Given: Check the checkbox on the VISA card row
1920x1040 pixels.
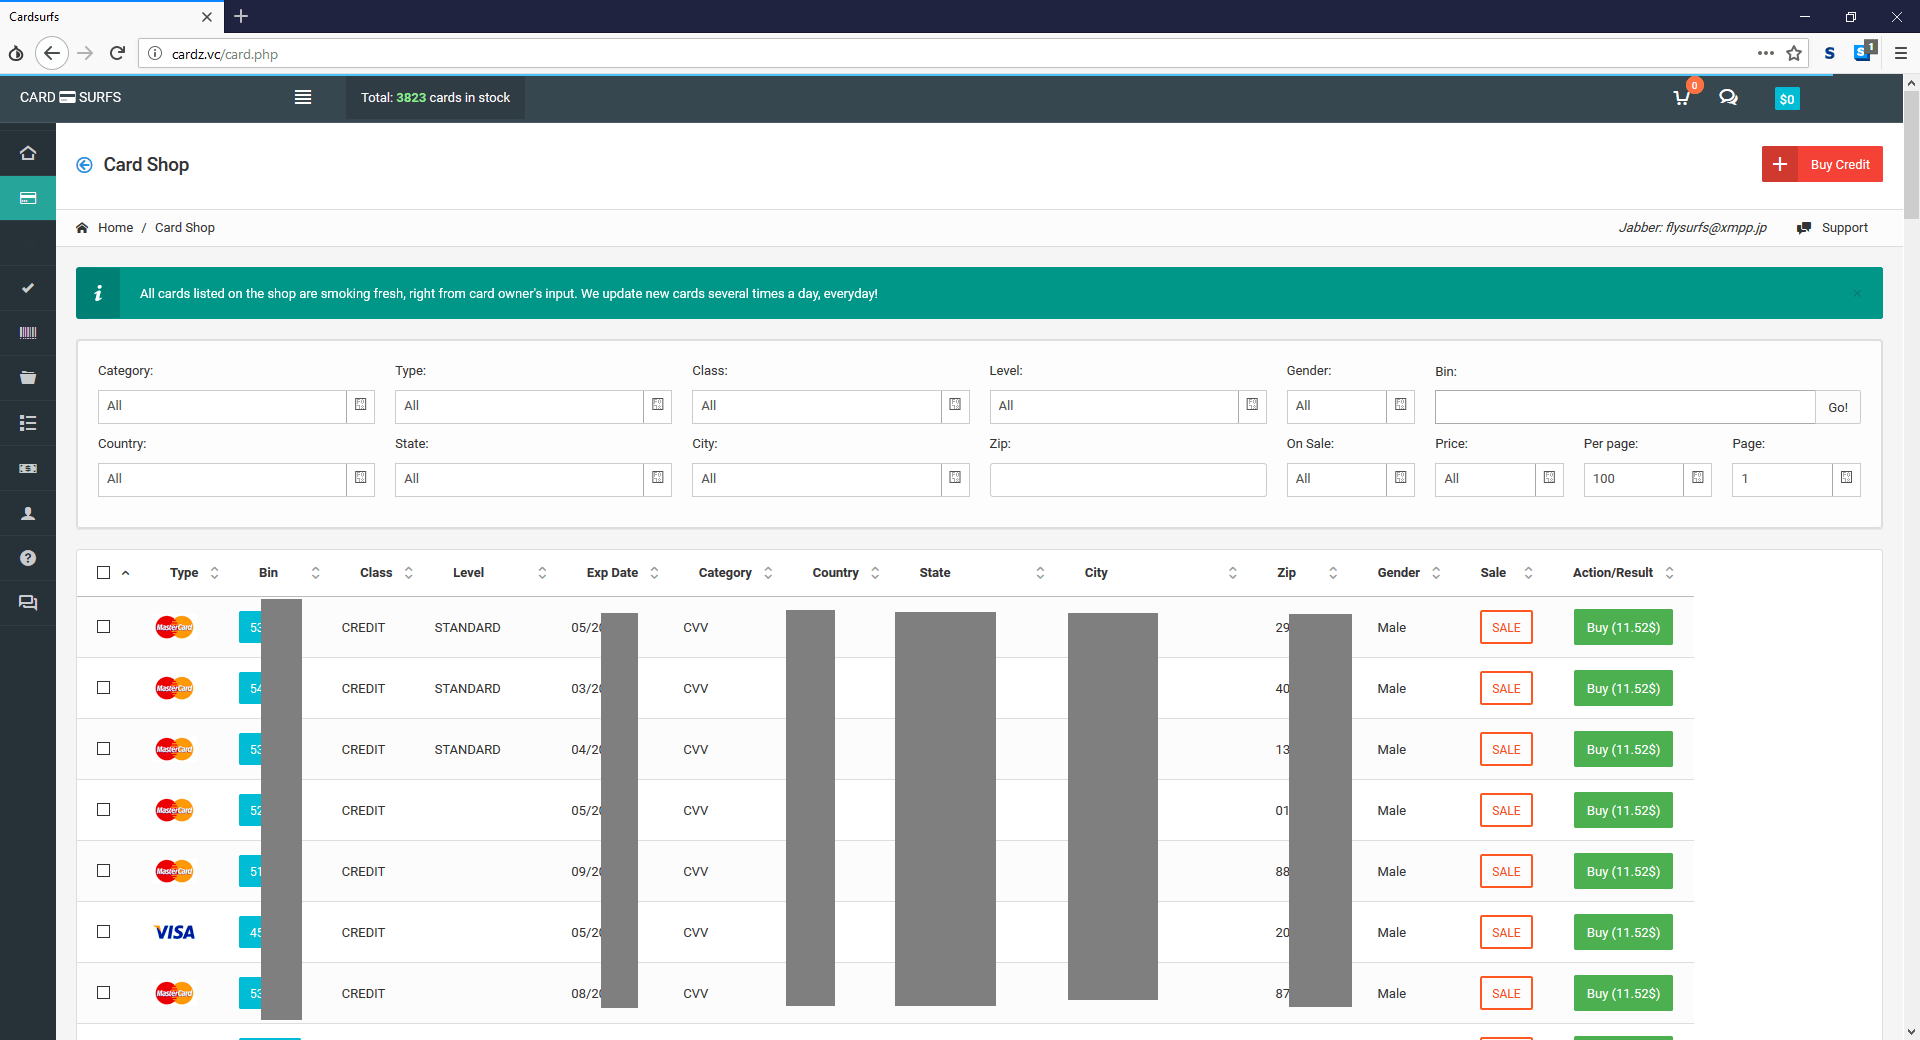Looking at the screenshot, I should coord(103,931).
